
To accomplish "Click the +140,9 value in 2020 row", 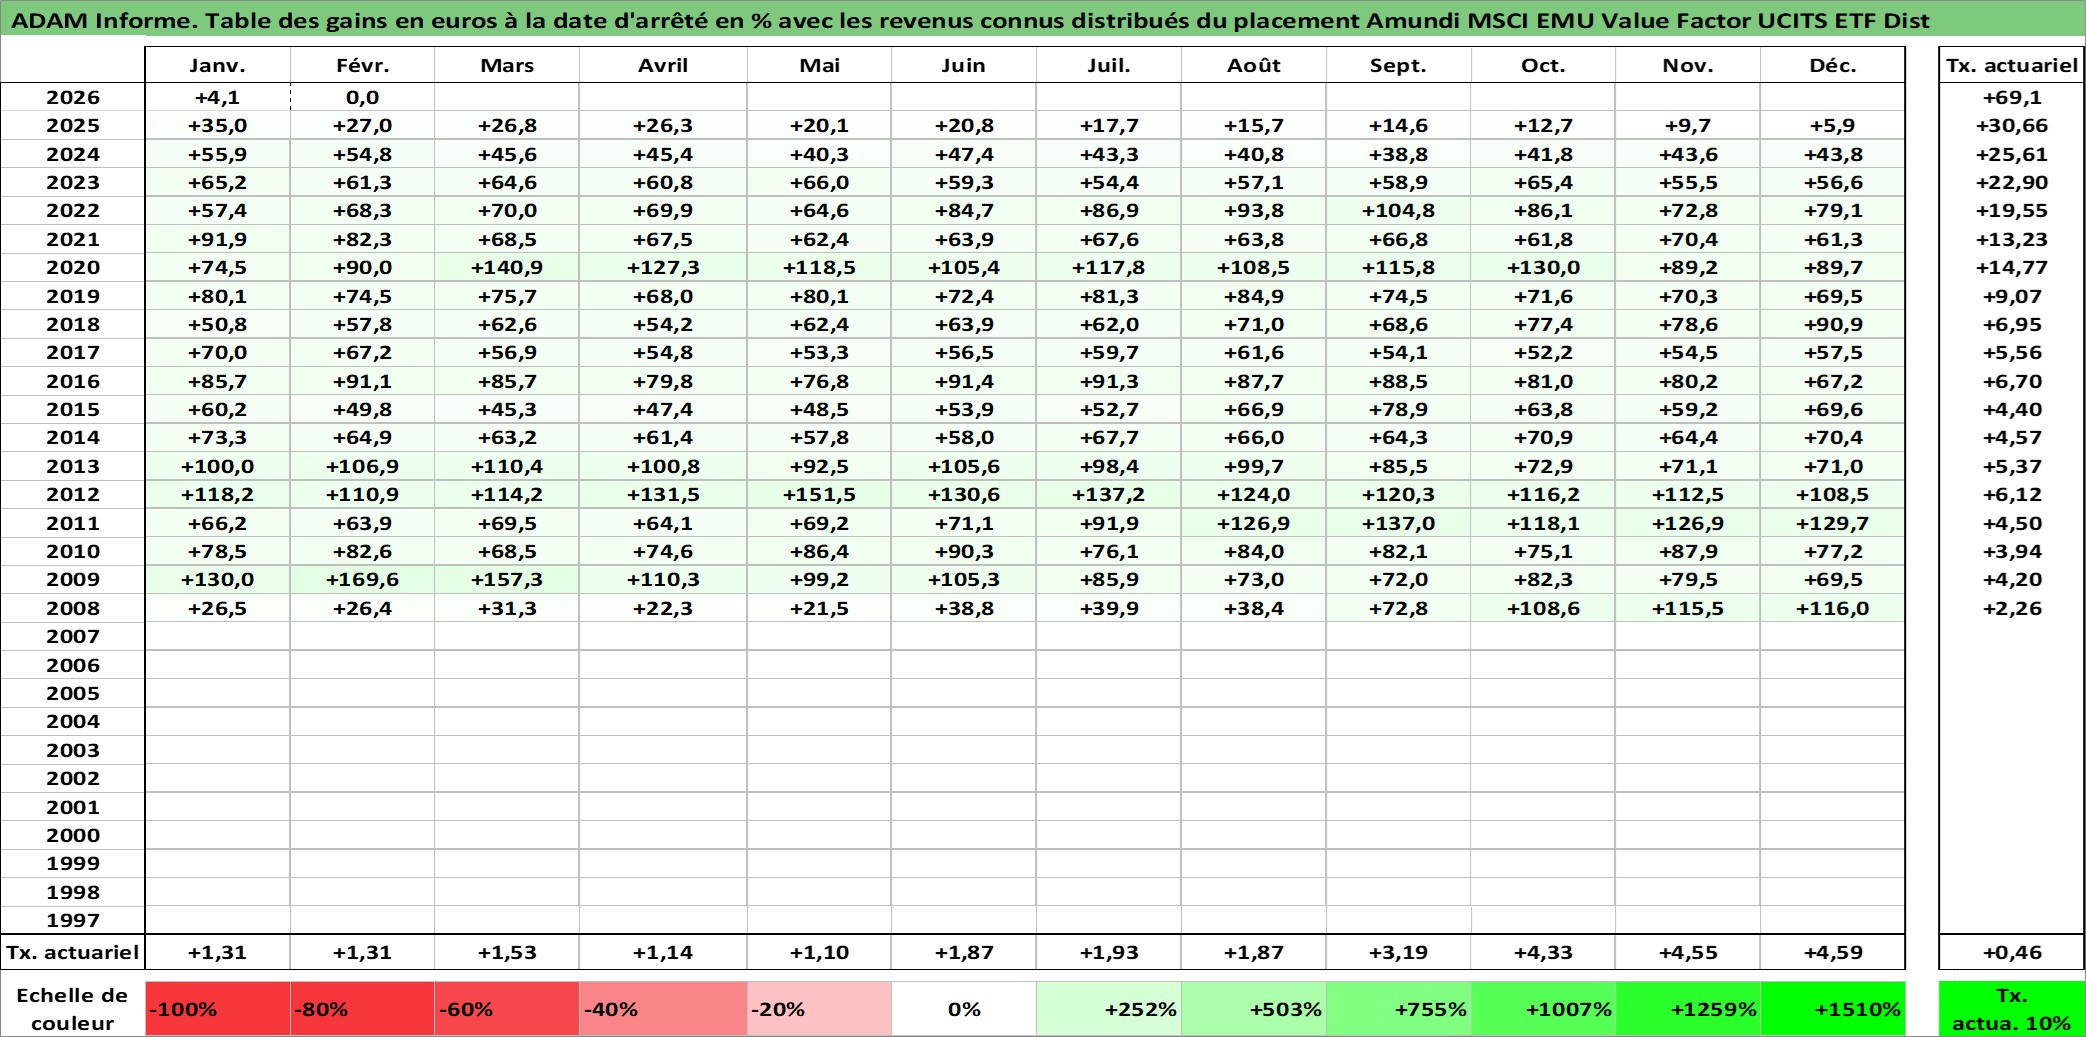I will pos(507,267).
